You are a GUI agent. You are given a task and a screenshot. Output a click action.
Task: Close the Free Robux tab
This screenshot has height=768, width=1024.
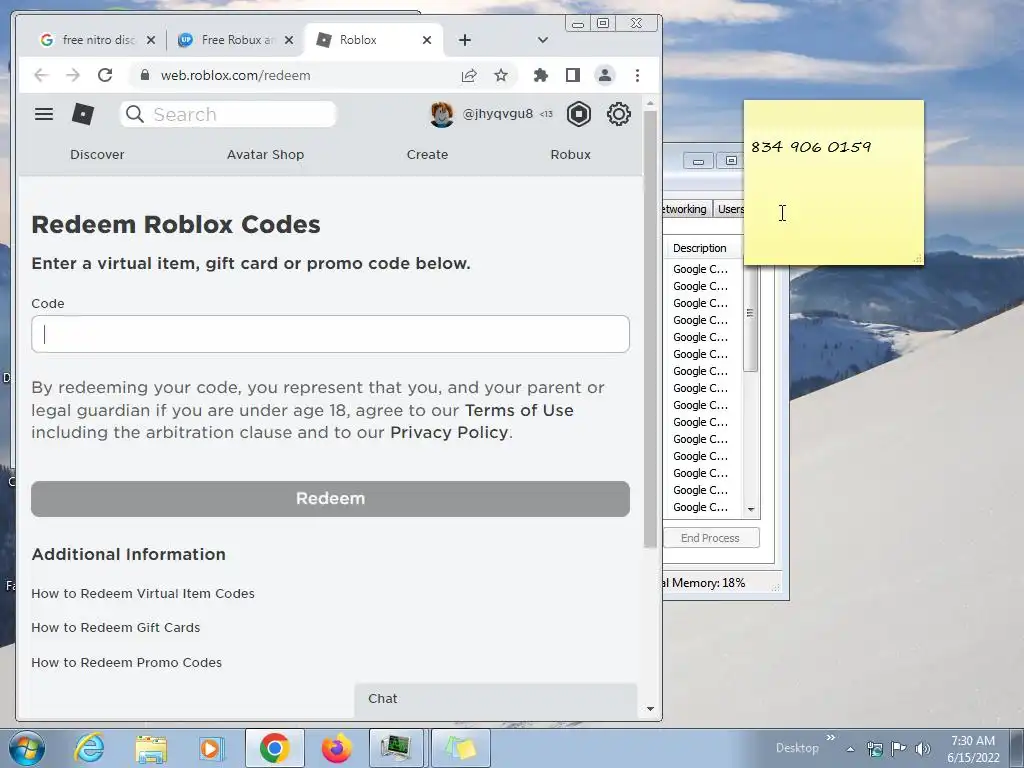[x=289, y=40]
